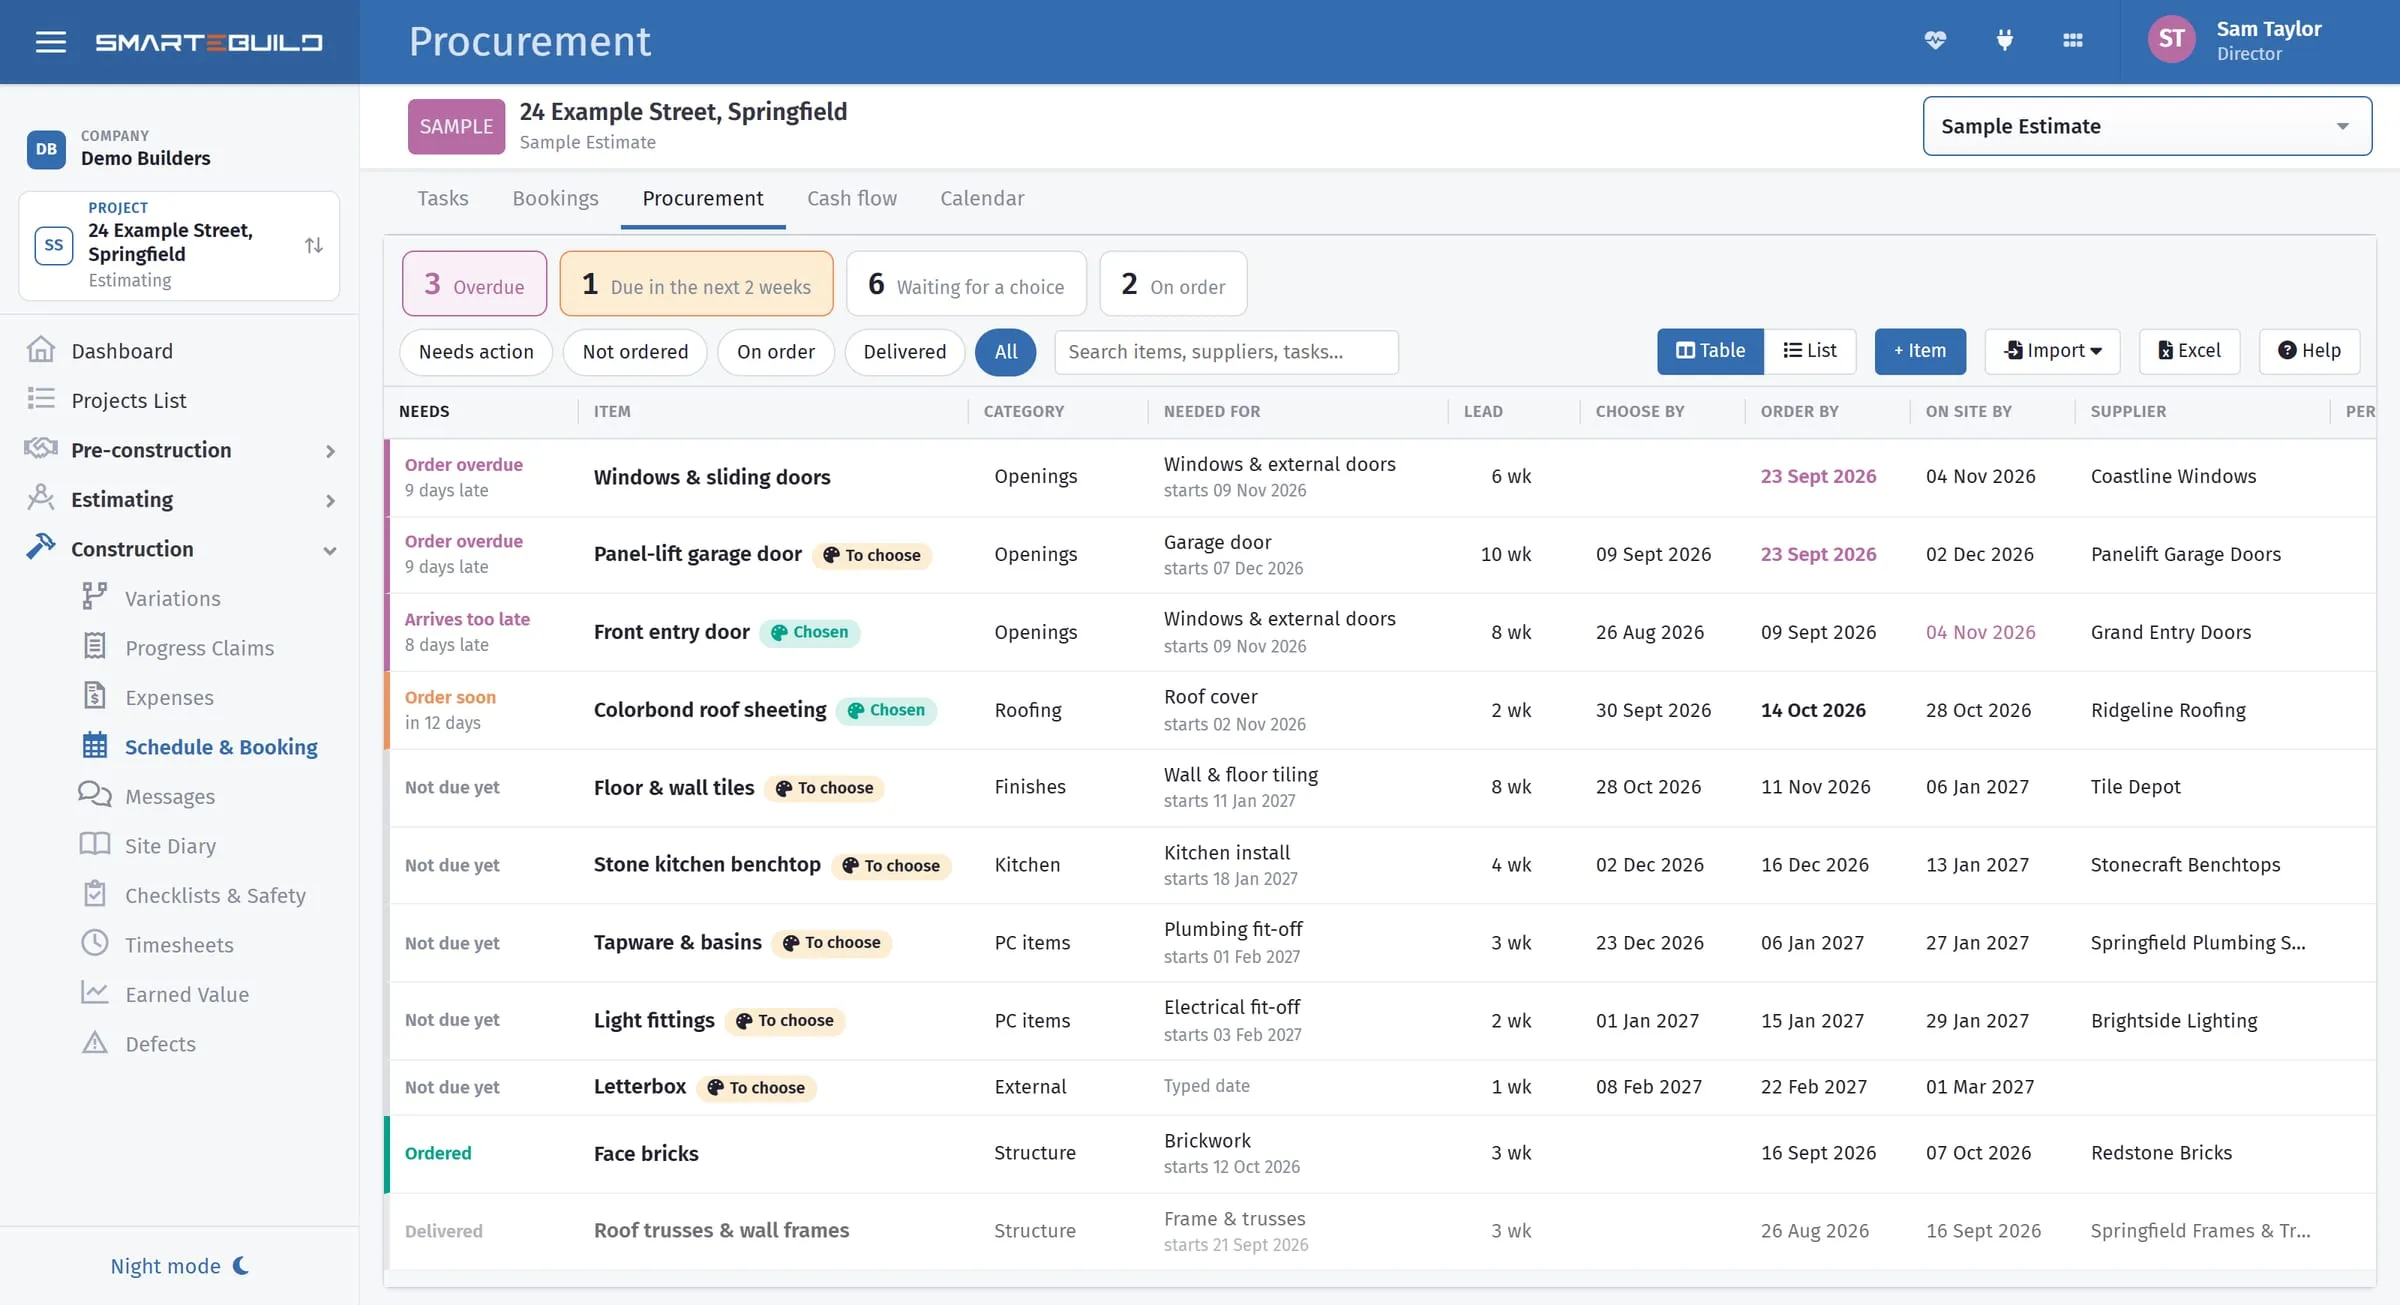This screenshot has height=1305, width=2400.
Task: Click the project switch arrows icon
Action: 314,245
